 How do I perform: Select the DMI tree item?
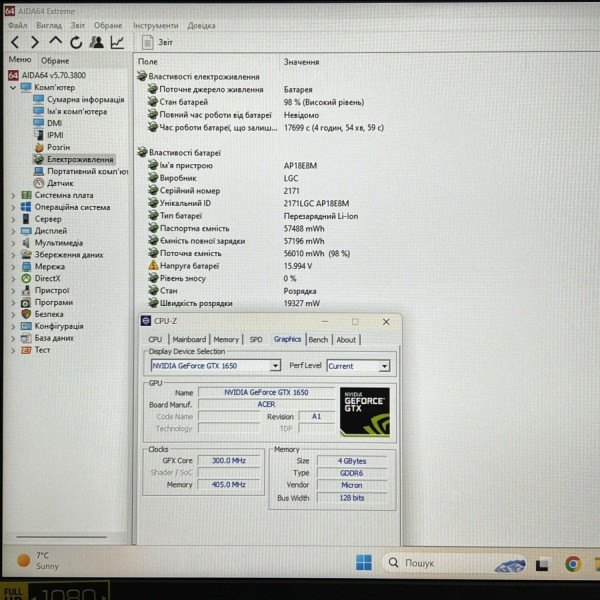click(48, 123)
